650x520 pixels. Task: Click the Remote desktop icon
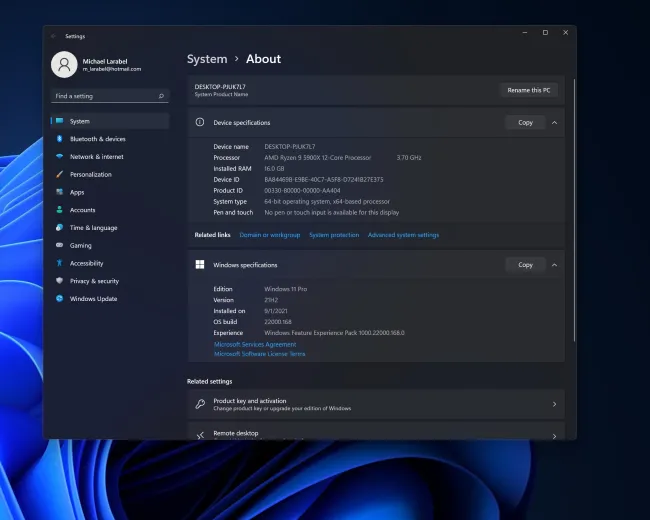point(200,435)
